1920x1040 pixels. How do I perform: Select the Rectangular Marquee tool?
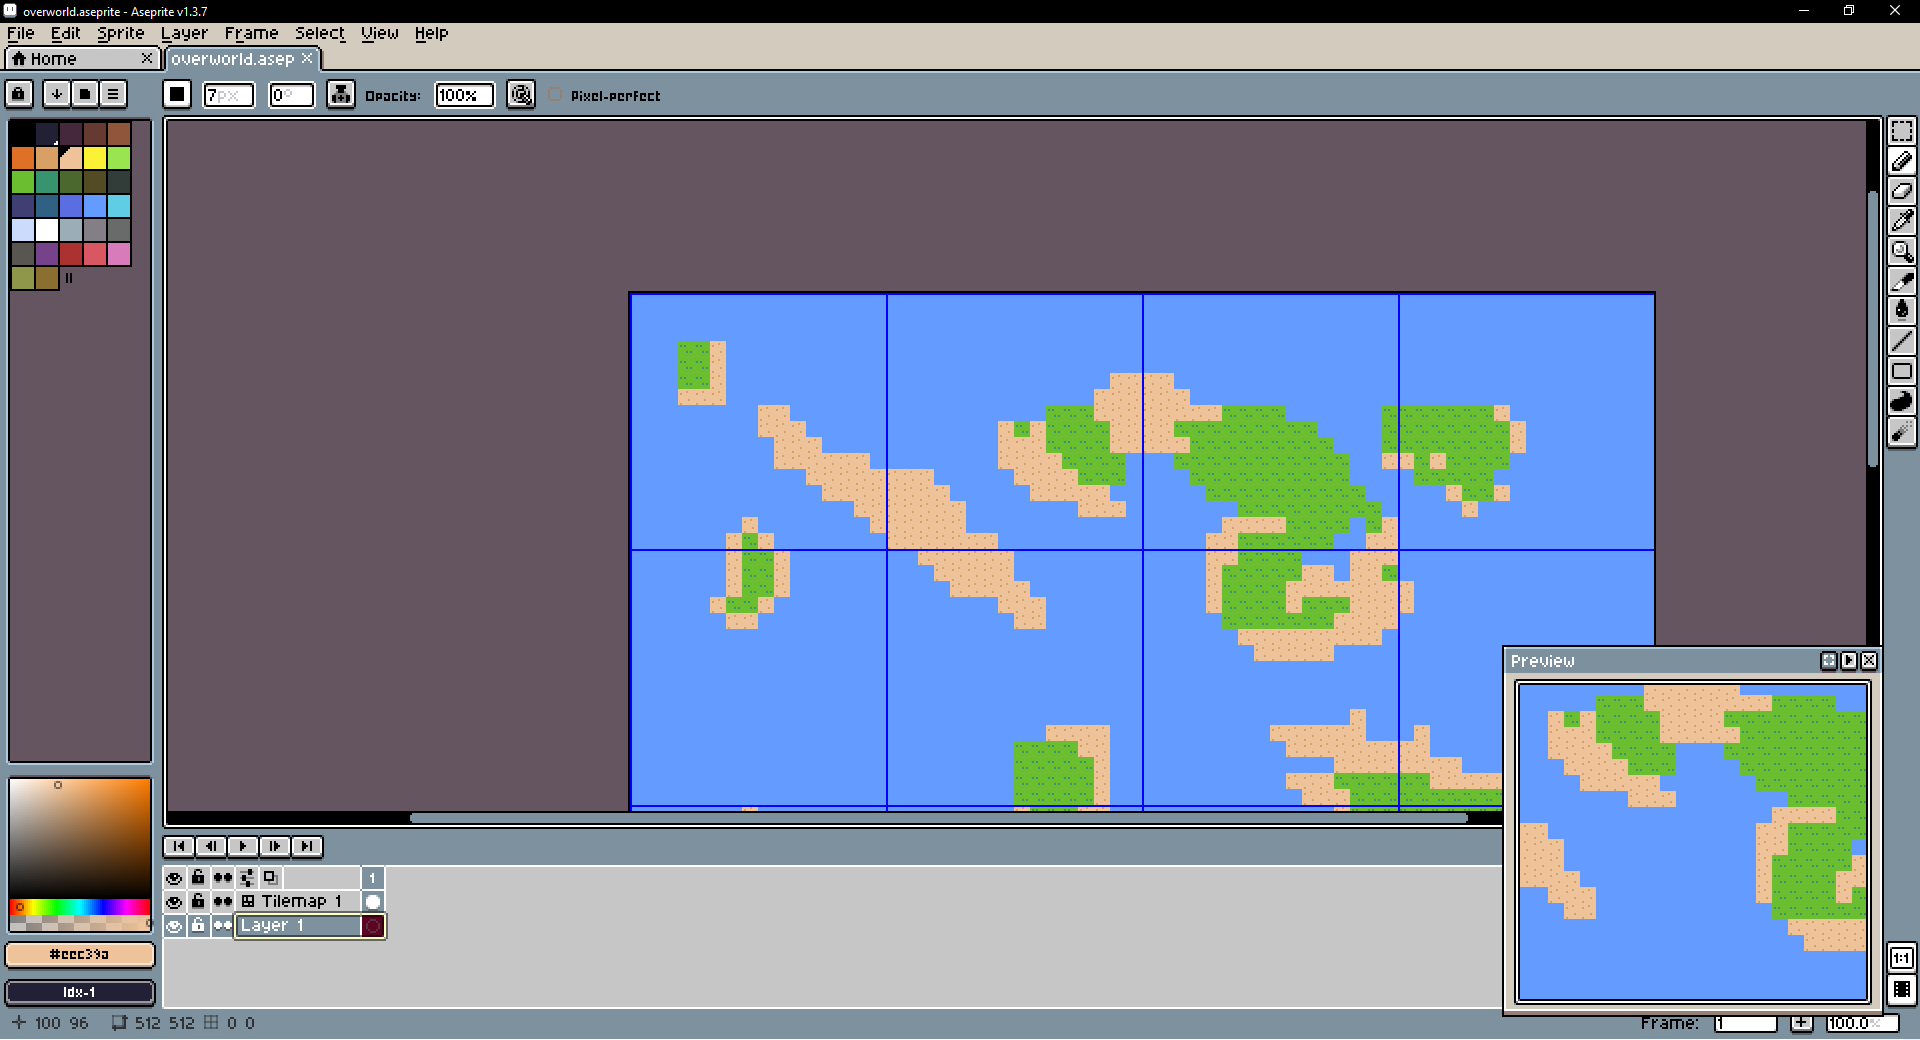(x=1901, y=132)
